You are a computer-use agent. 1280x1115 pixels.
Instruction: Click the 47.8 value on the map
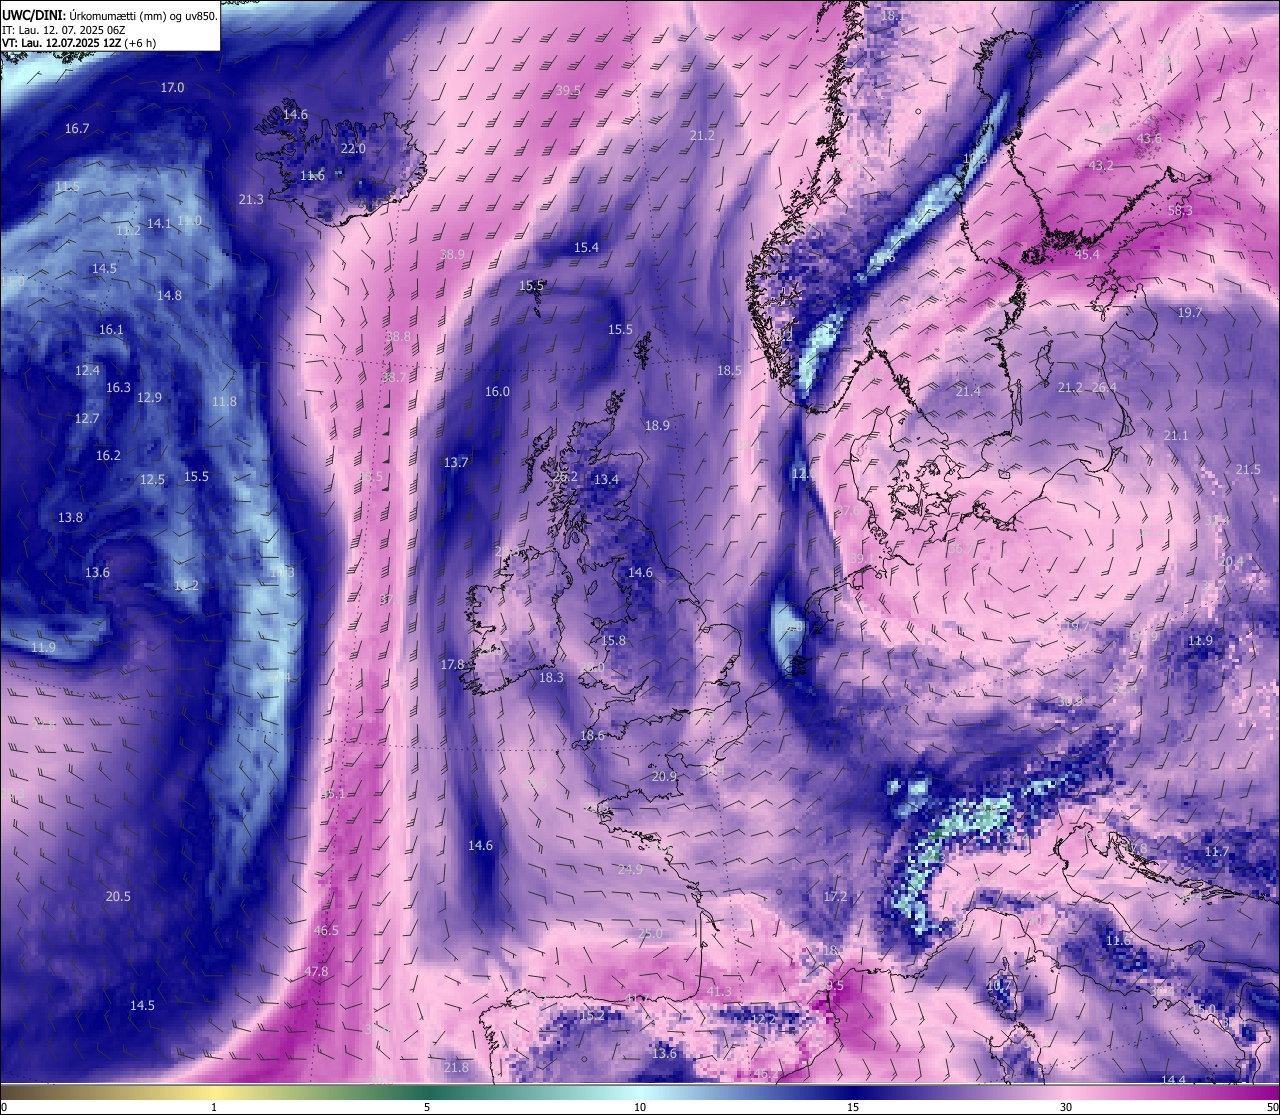point(316,972)
